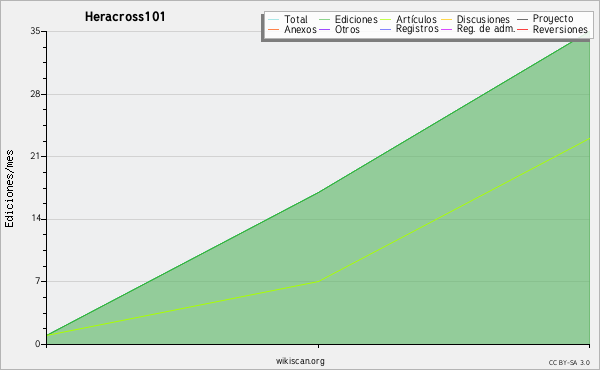Click the light blue Total color line
The image size is (600, 370).
coord(274,20)
